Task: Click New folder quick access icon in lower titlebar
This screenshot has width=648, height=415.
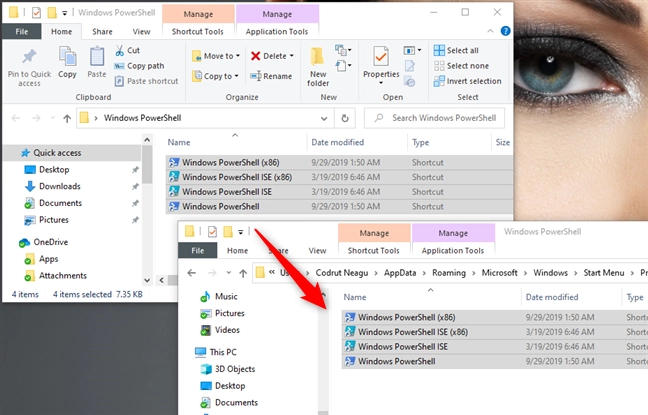Action: point(228,231)
